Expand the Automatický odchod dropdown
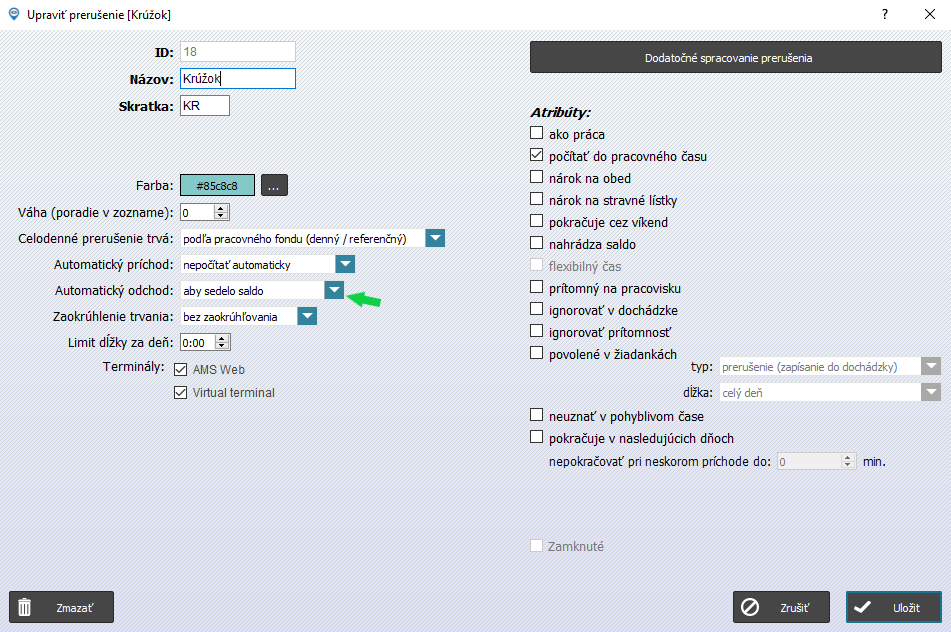951x632 pixels. pos(334,290)
